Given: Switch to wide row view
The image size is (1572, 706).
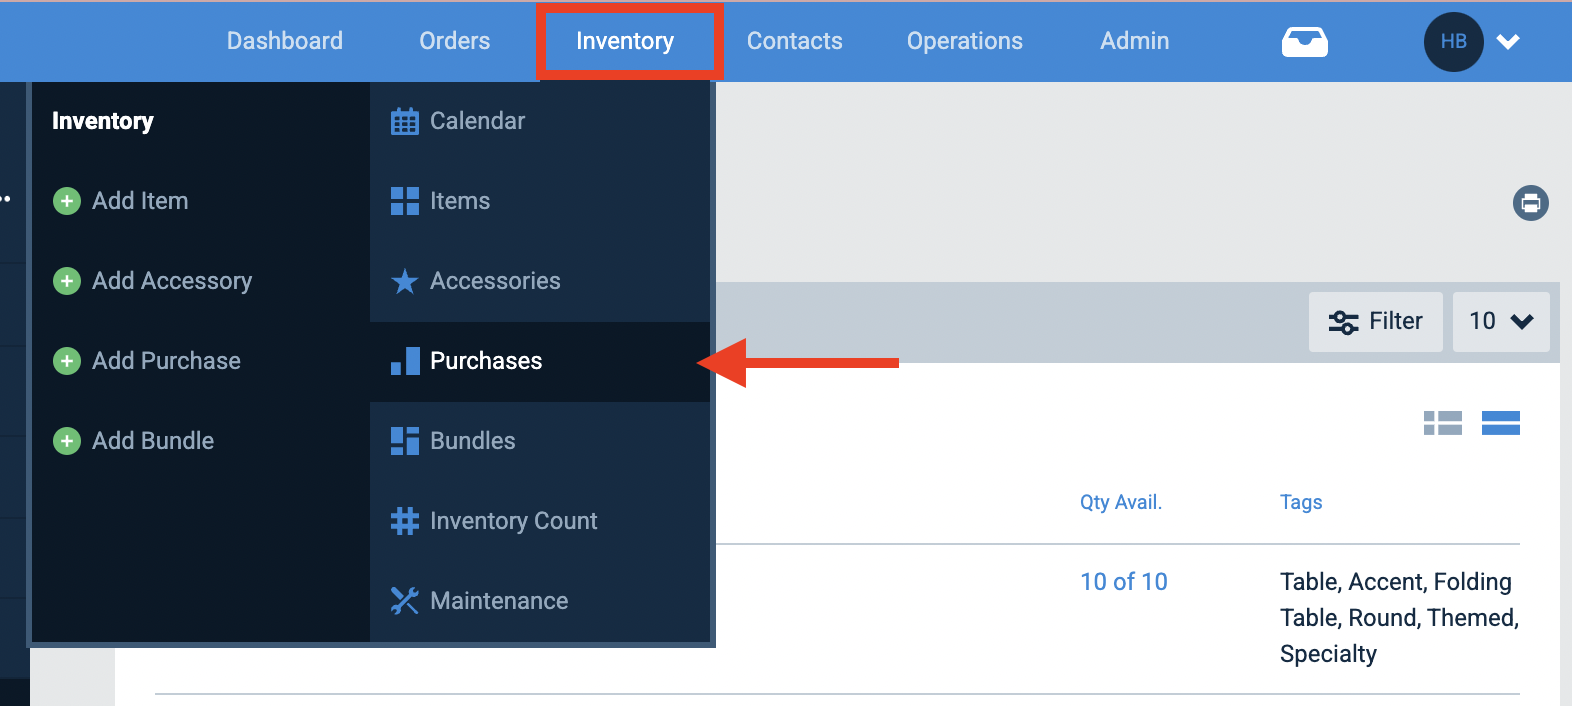Looking at the screenshot, I should click(1500, 423).
